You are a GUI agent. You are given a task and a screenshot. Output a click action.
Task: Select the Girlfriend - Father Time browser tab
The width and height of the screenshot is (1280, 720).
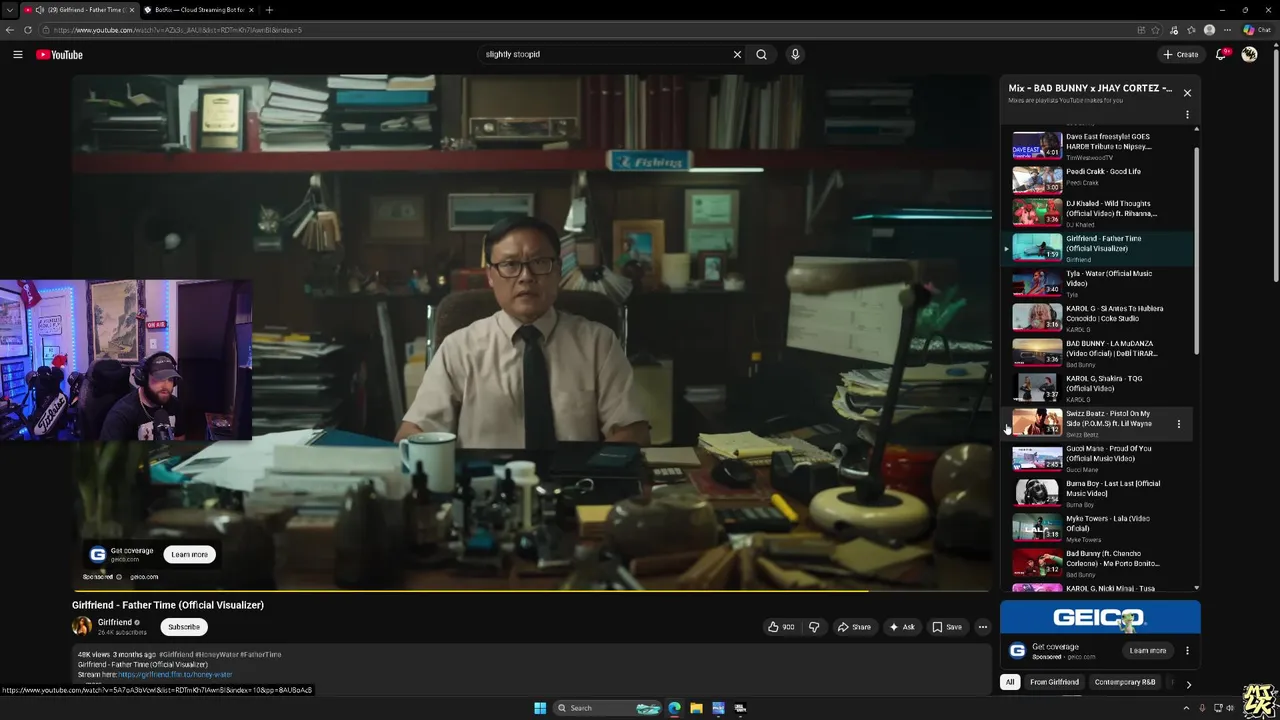tap(78, 10)
